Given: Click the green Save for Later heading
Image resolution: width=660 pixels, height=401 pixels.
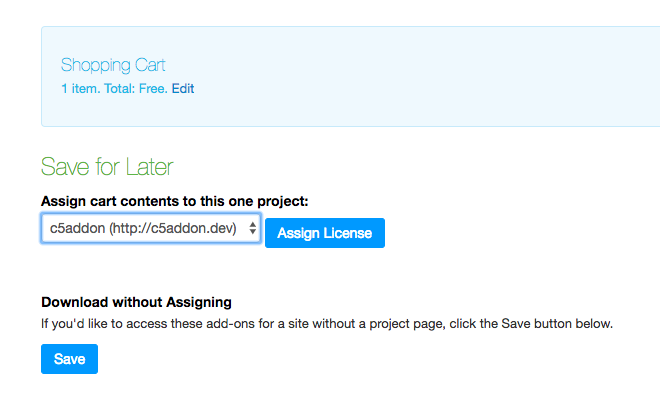Looking at the screenshot, I should 107,166.
